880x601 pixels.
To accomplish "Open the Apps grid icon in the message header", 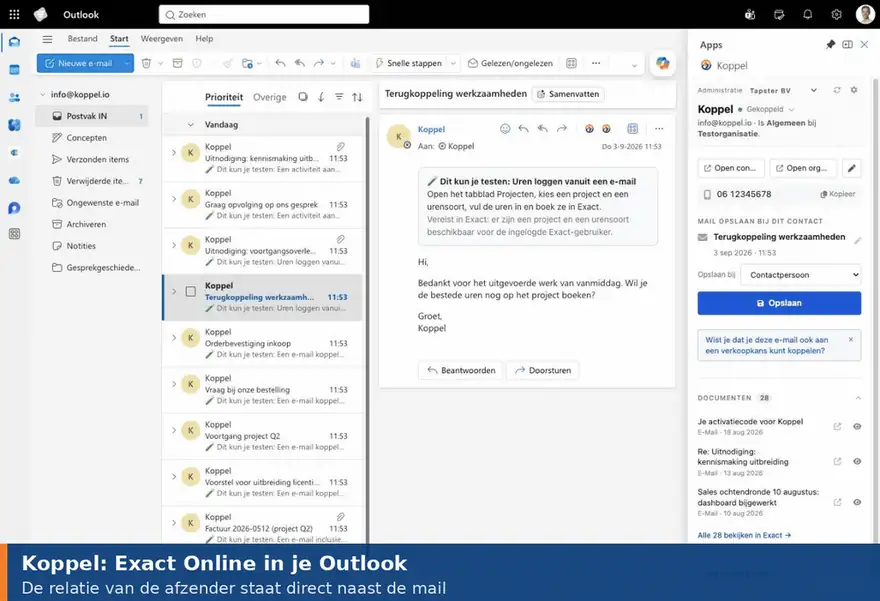I will 632,129.
